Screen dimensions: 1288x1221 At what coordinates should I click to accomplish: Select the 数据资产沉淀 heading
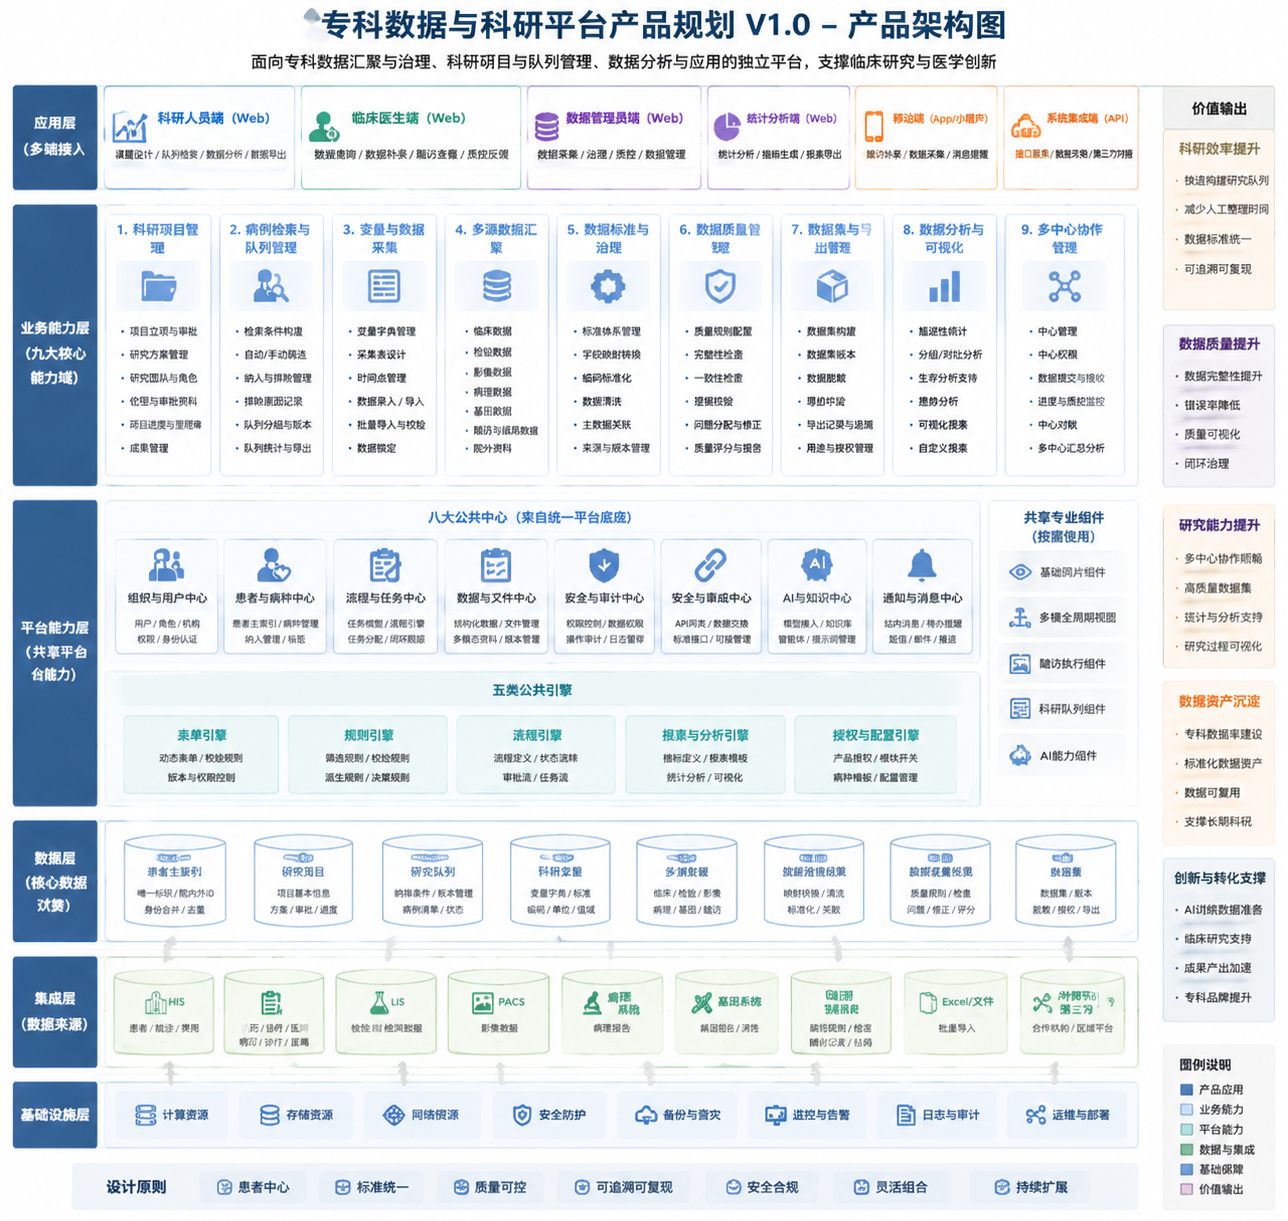pyautogui.click(x=1219, y=701)
